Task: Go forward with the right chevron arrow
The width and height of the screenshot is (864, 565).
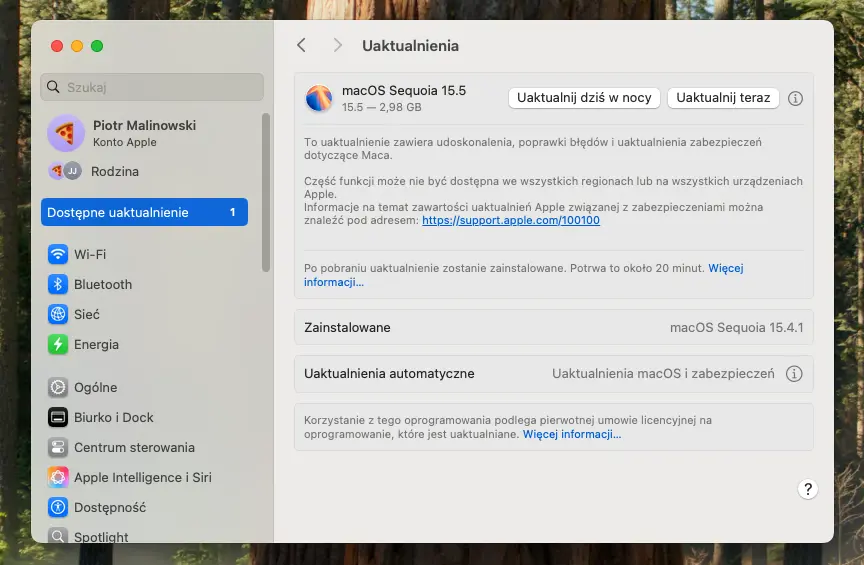Action: pos(338,45)
